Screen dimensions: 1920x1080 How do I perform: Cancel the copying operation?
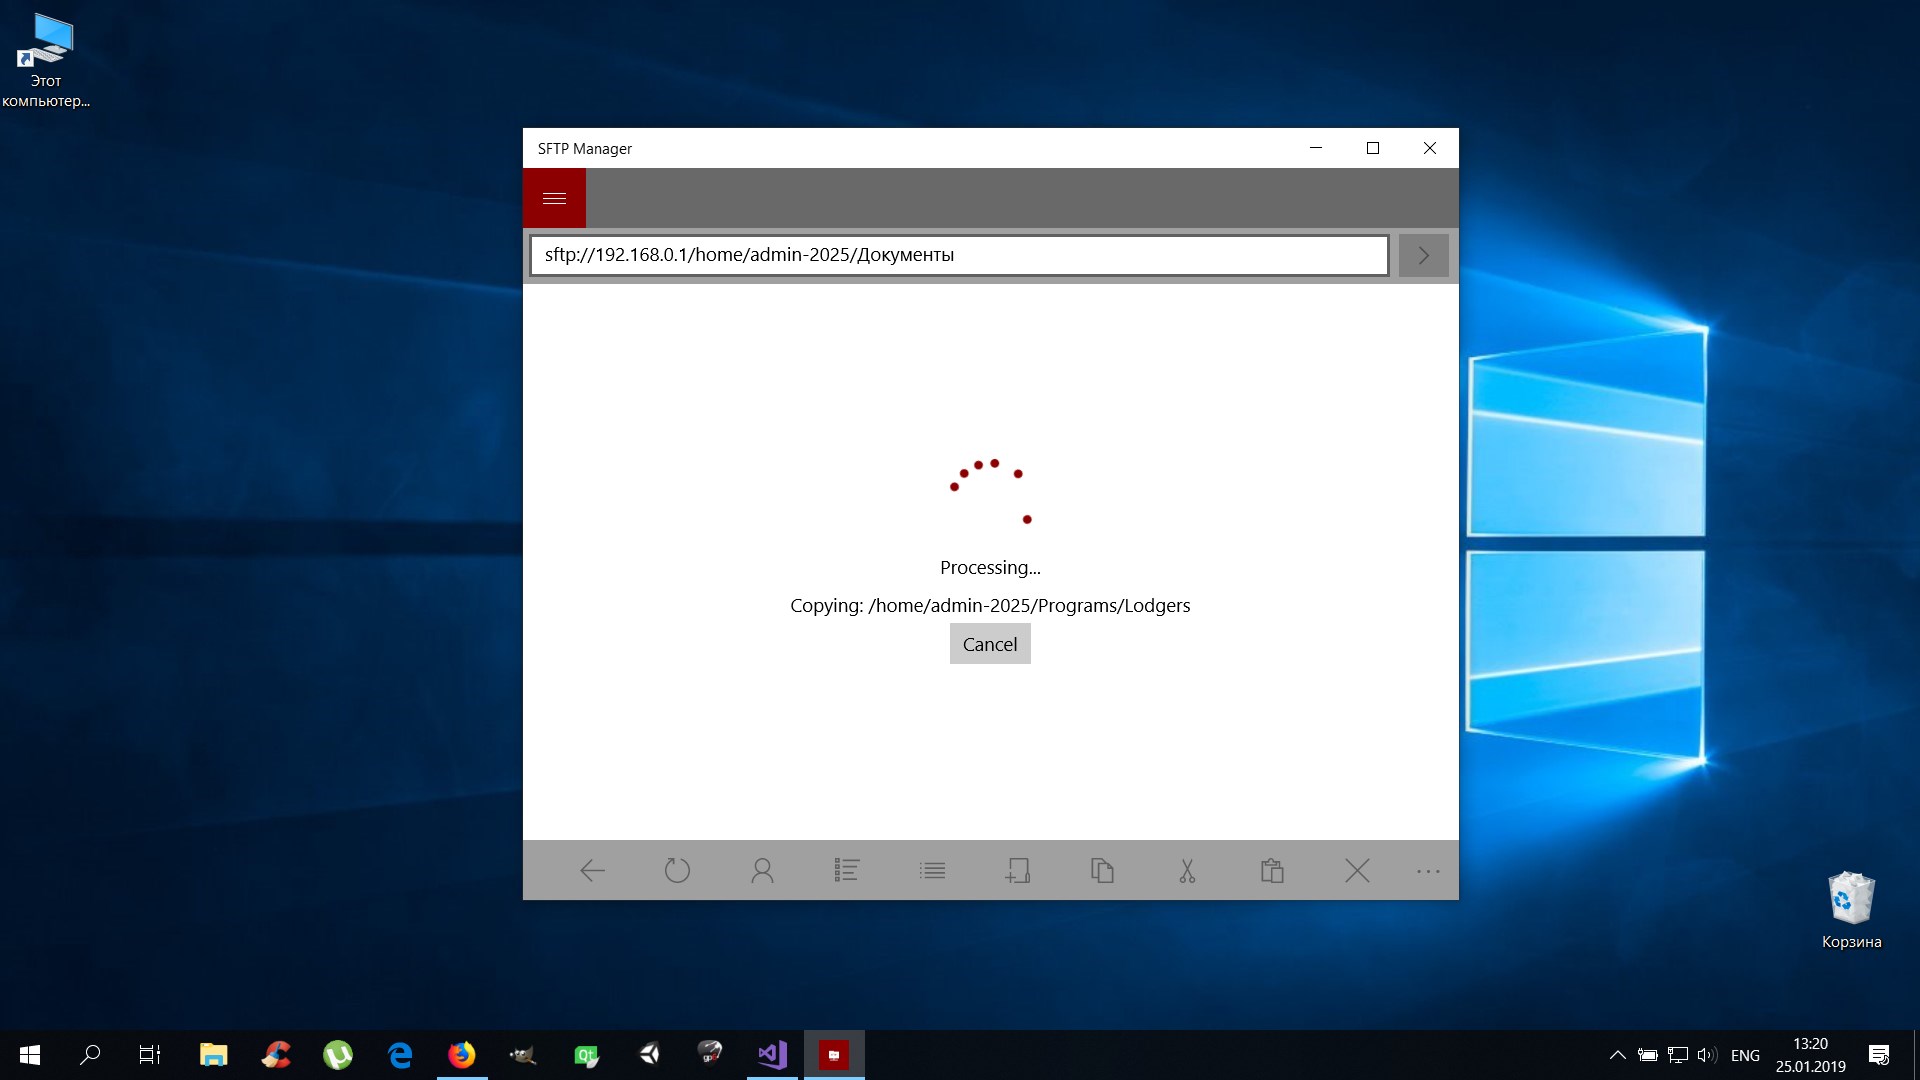tap(990, 644)
